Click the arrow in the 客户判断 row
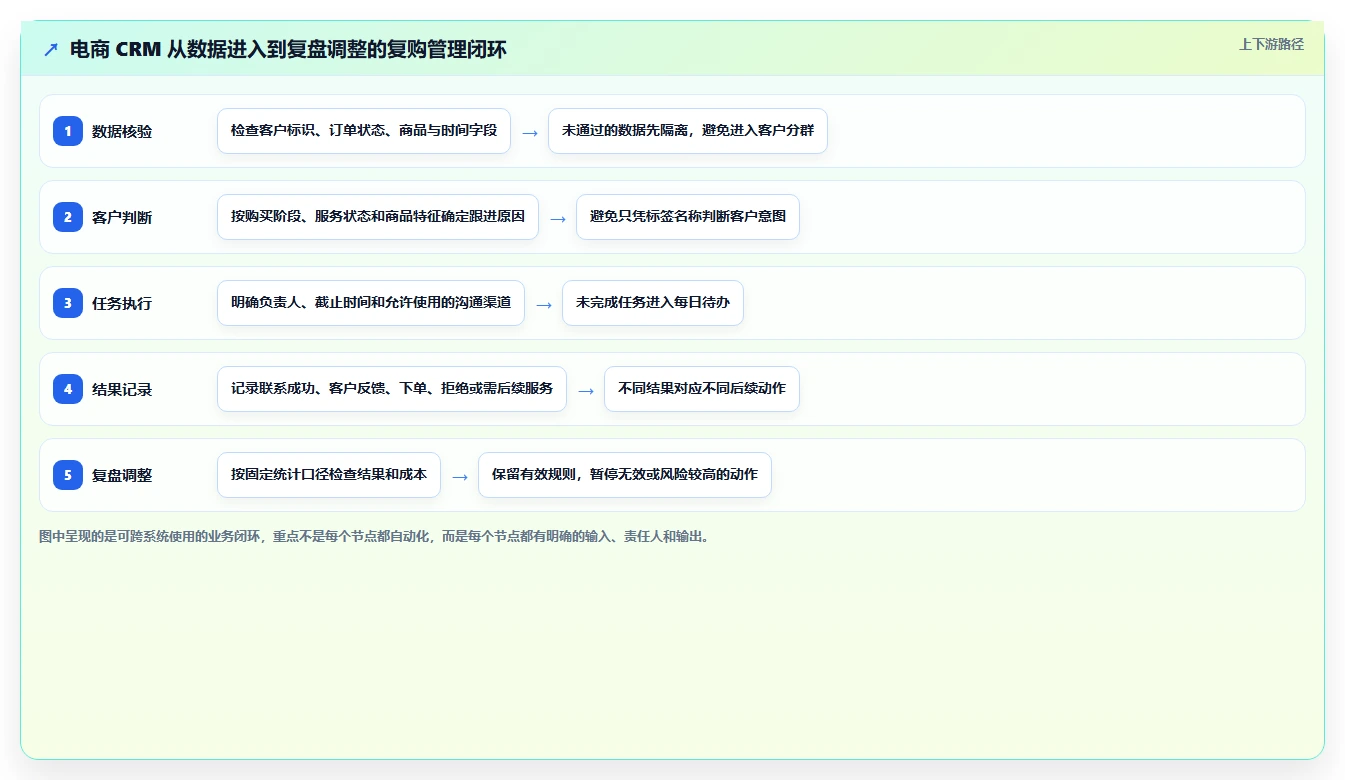1345x780 pixels. 558,218
